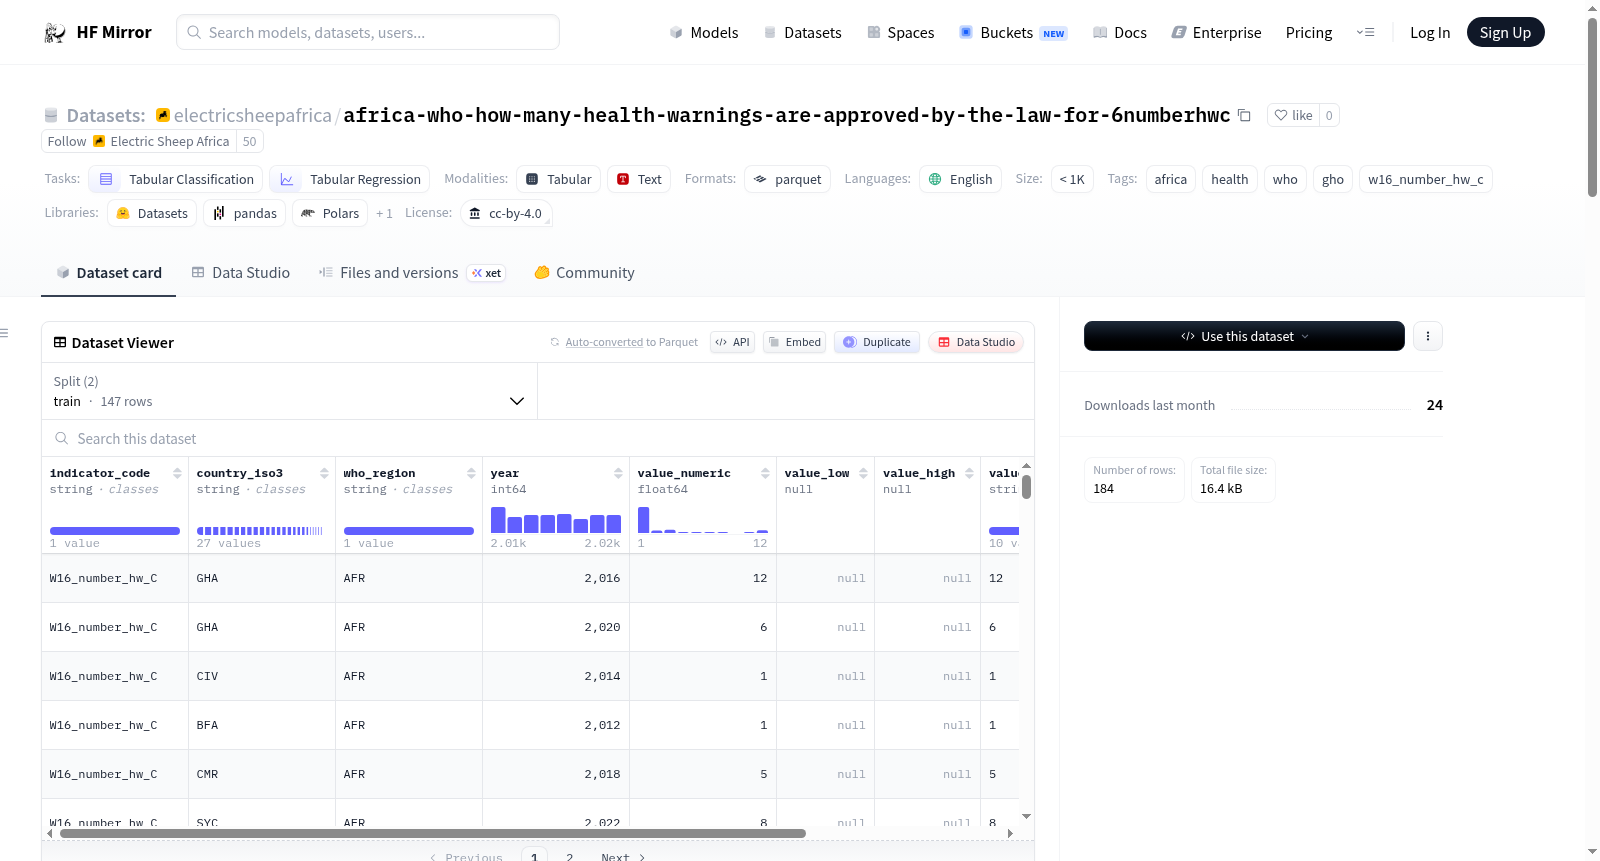Click the w16_number_hw_c tag
This screenshot has height=861, width=1600.
pos(1426,179)
